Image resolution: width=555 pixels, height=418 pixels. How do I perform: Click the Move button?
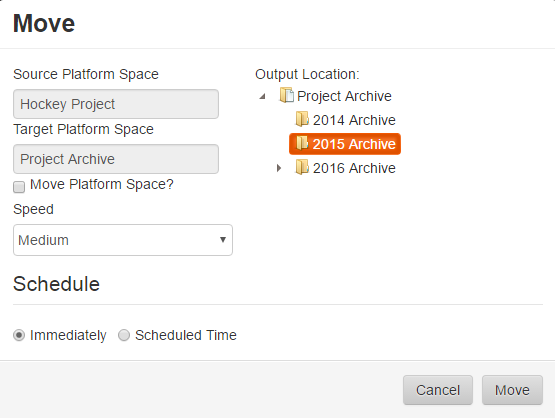(x=512, y=390)
